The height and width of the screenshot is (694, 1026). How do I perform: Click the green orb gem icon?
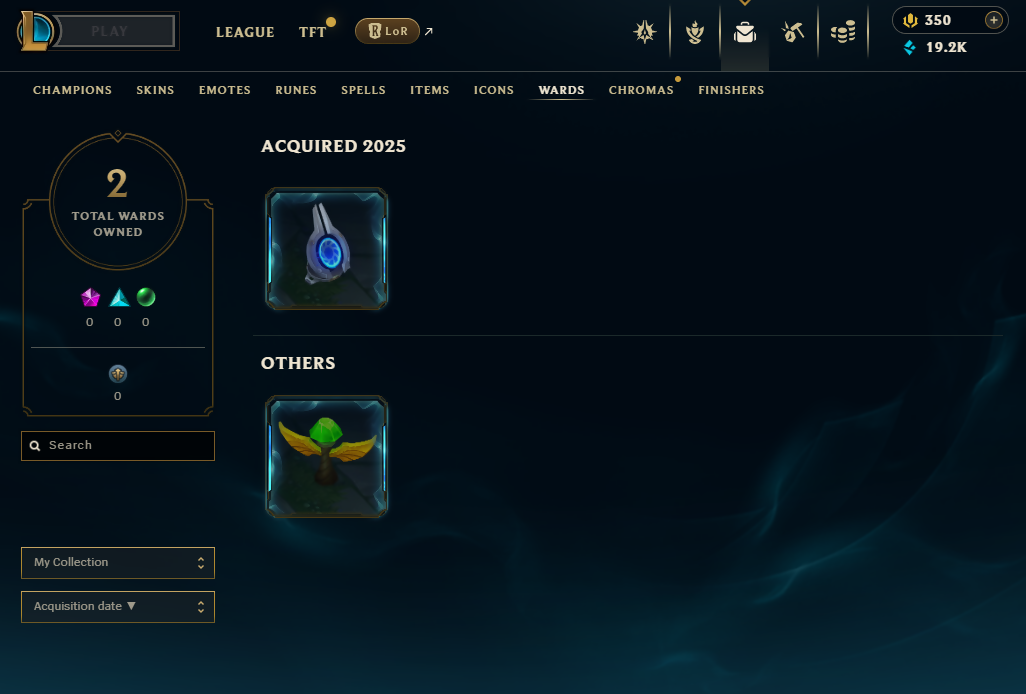146,297
